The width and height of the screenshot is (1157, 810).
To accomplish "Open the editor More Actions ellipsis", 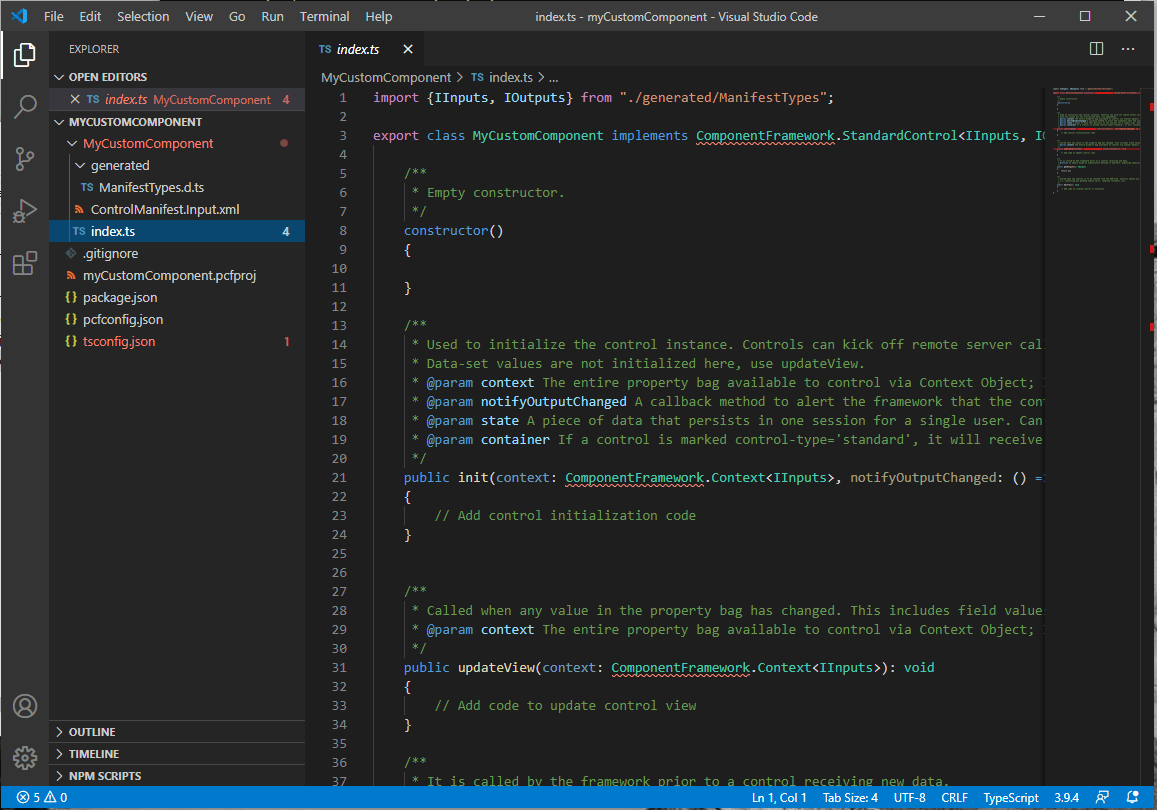I will (1128, 49).
